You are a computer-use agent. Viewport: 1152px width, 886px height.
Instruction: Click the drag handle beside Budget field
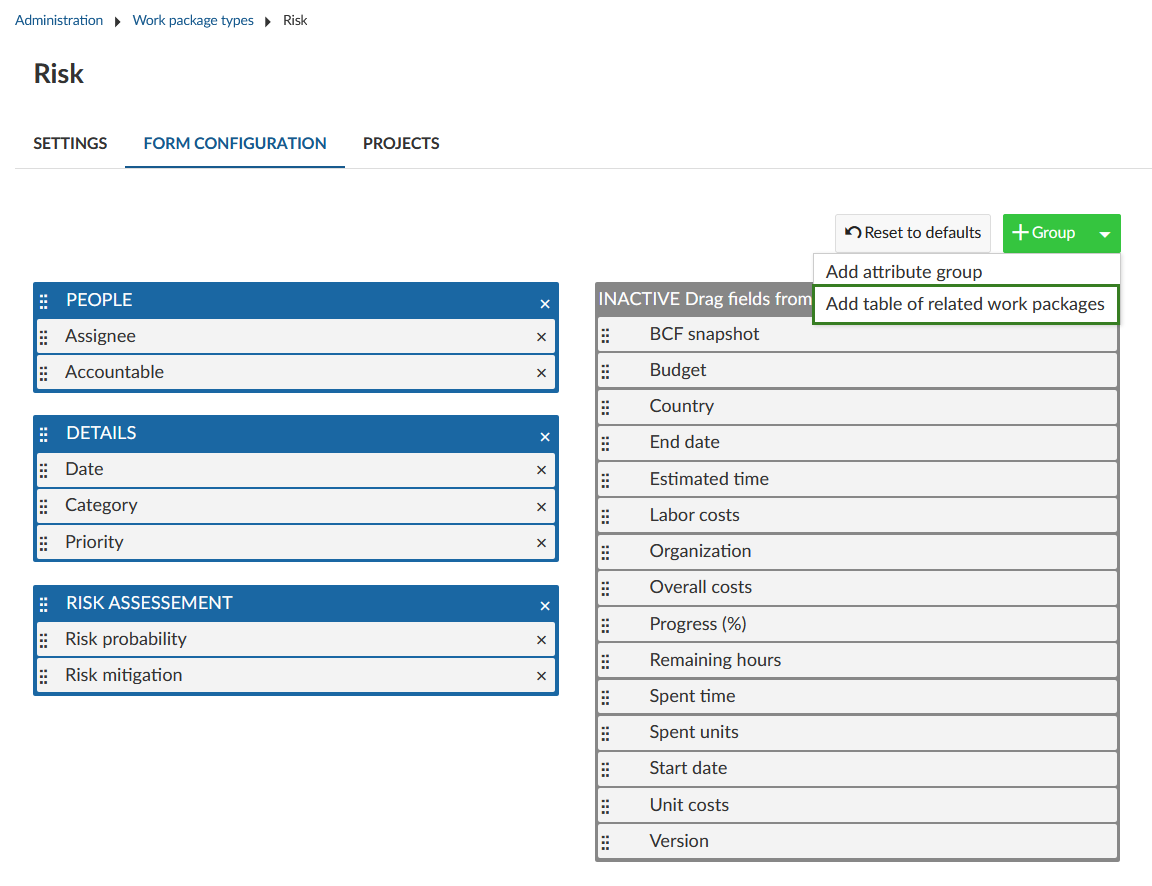(605, 372)
